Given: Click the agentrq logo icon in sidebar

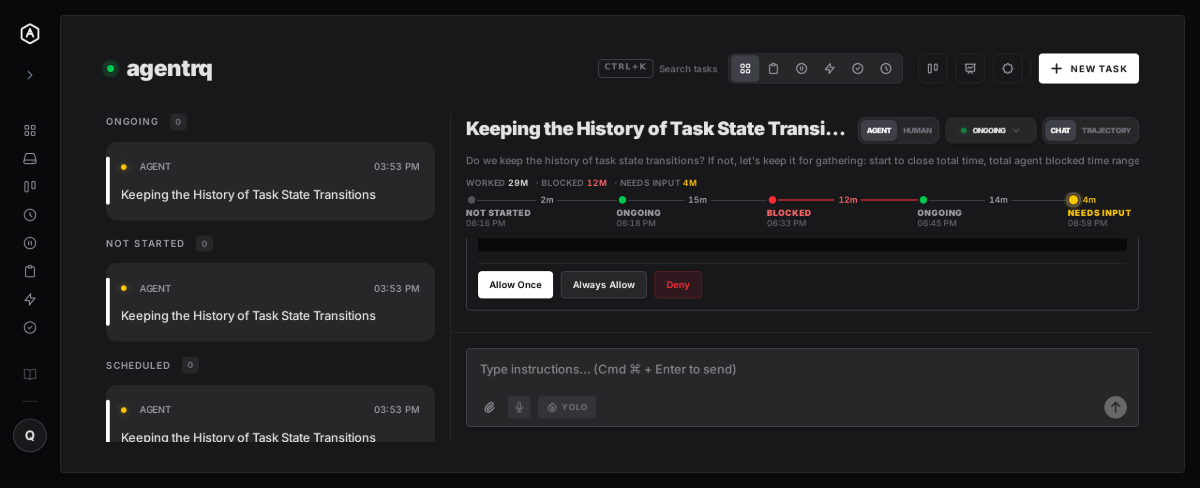Looking at the screenshot, I should pos(30,33).
